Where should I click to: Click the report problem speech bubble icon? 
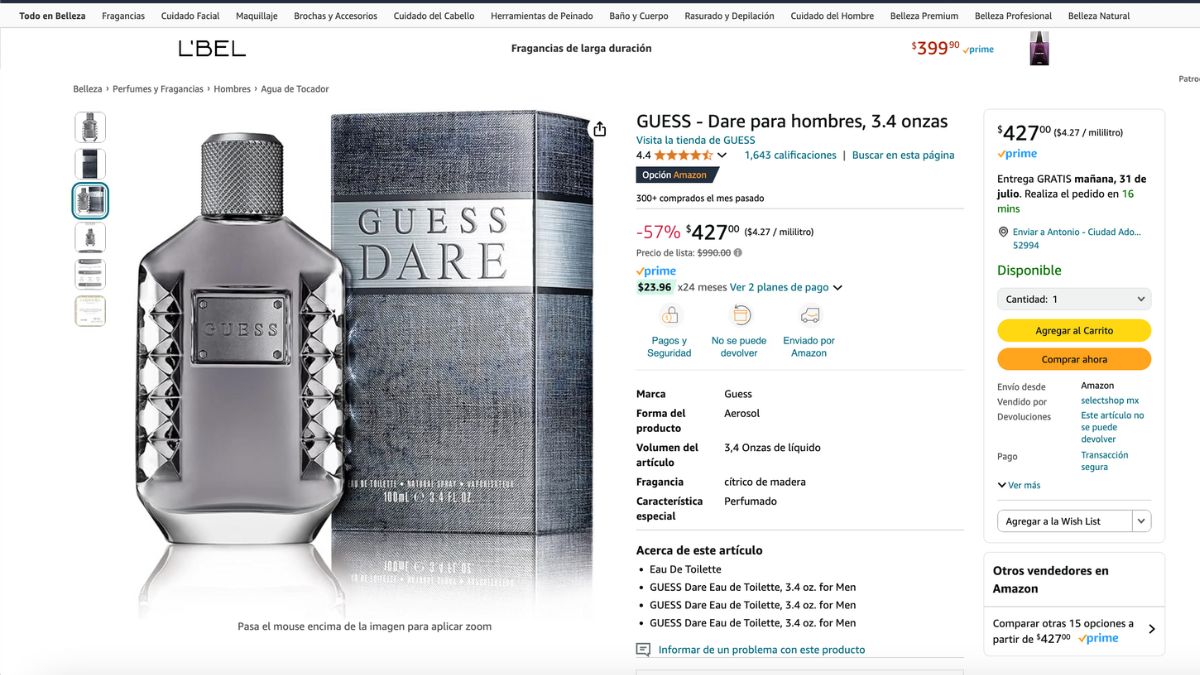click(643, 650)
